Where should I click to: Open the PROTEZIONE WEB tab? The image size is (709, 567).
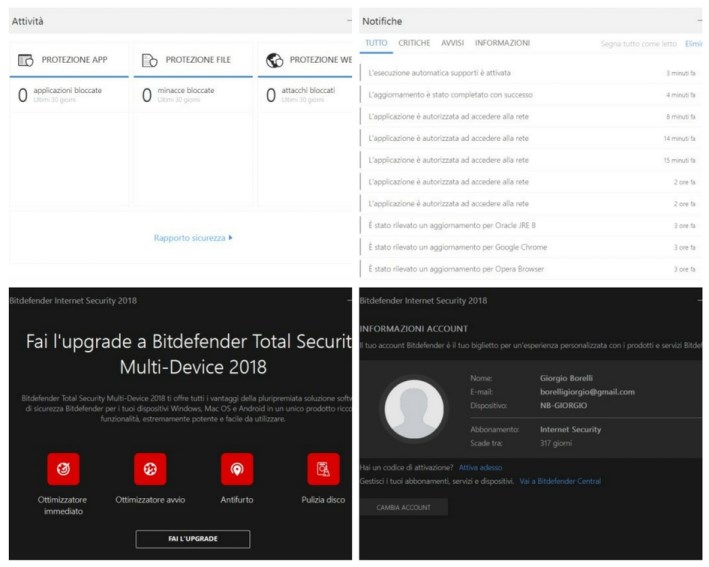pos(305,60)
